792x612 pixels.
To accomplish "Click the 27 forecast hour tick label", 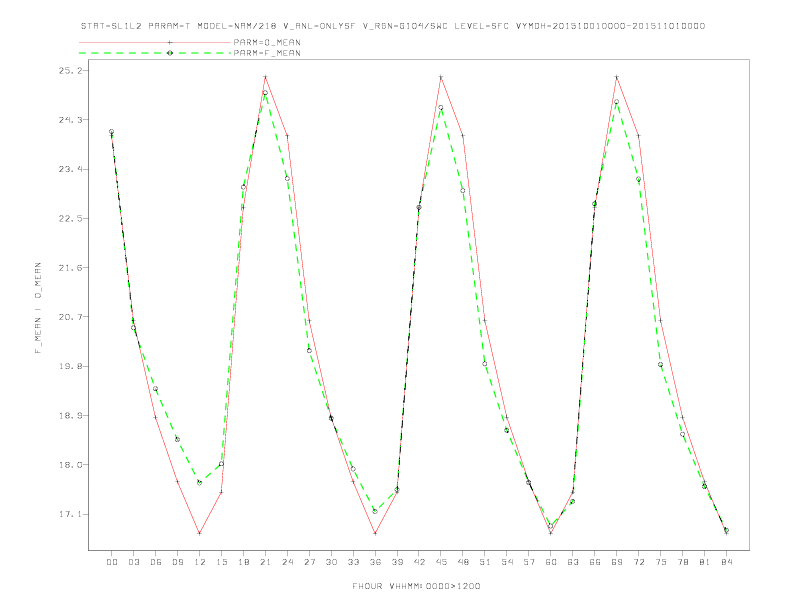I will pos(309,562).
